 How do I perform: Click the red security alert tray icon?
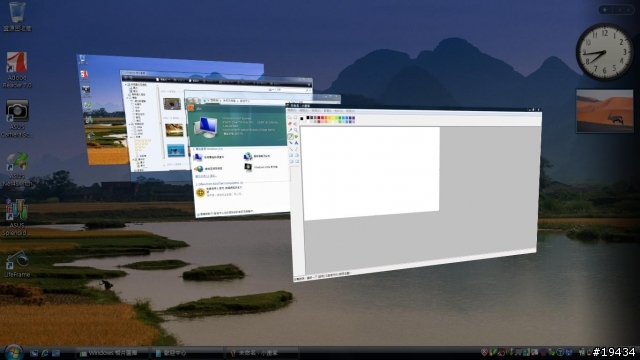[x=484, y=352]
